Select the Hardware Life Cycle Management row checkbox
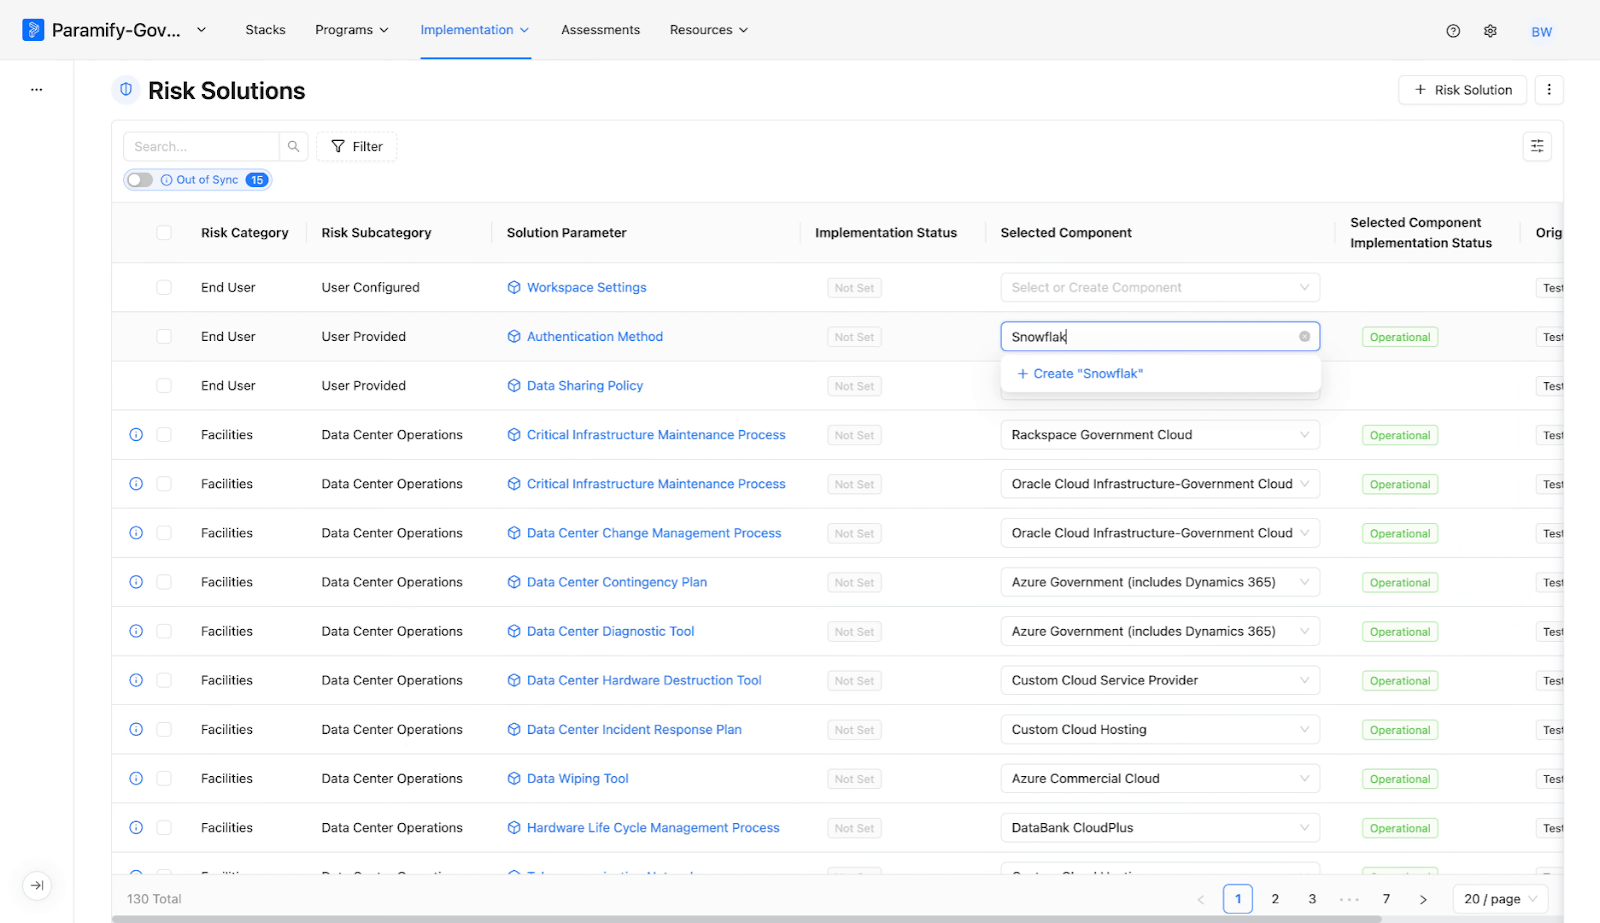This screenshot has width=1600, height=923. pos(164,828)
